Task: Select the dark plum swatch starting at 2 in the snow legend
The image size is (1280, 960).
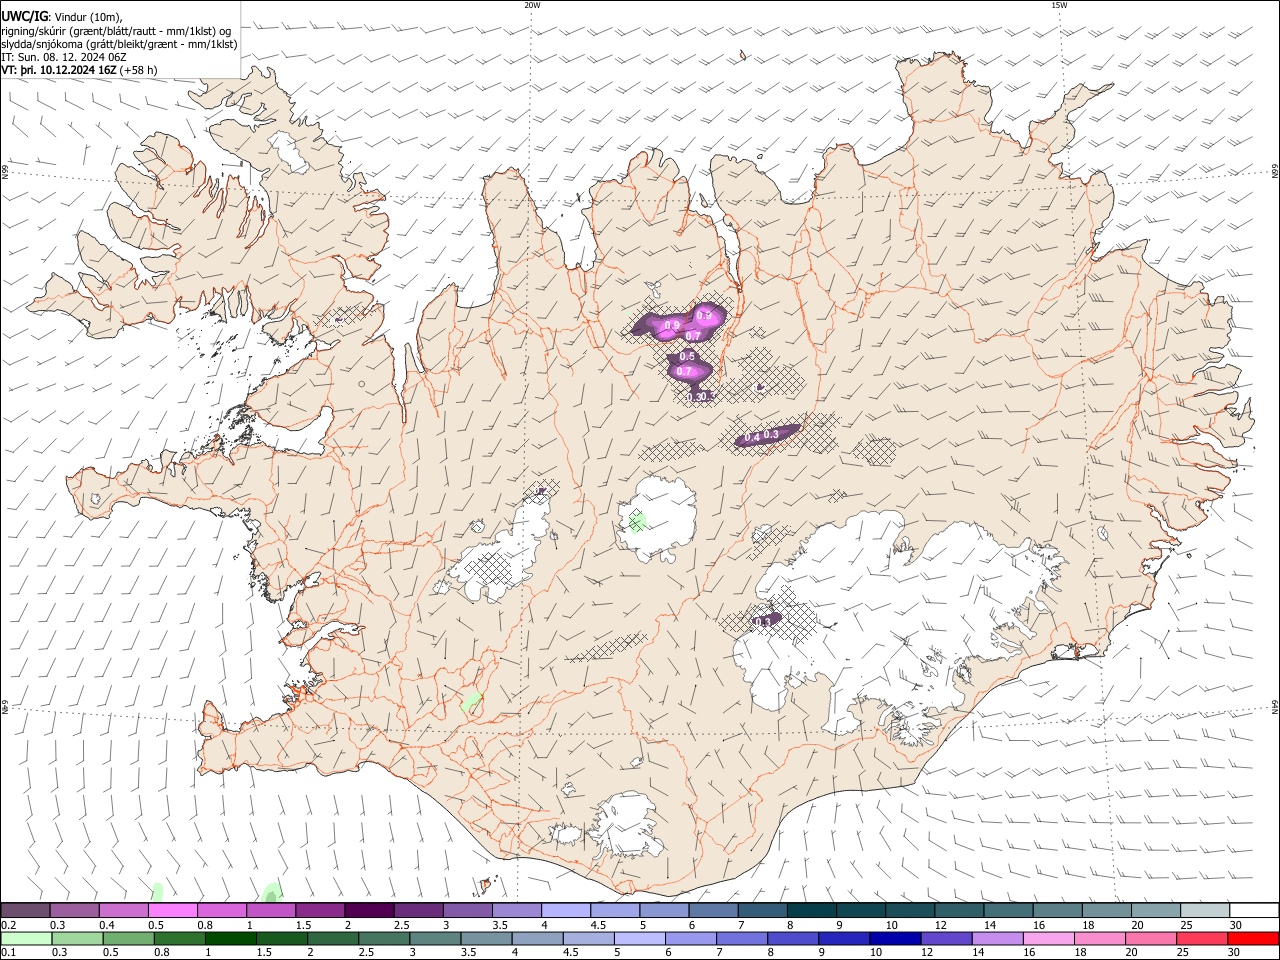Action: coord(369,911)
